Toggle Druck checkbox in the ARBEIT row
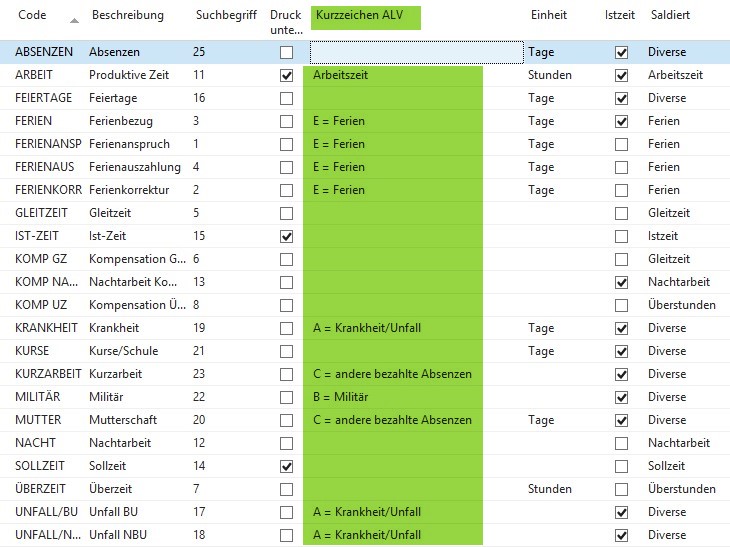 click(x=287, y=75)
